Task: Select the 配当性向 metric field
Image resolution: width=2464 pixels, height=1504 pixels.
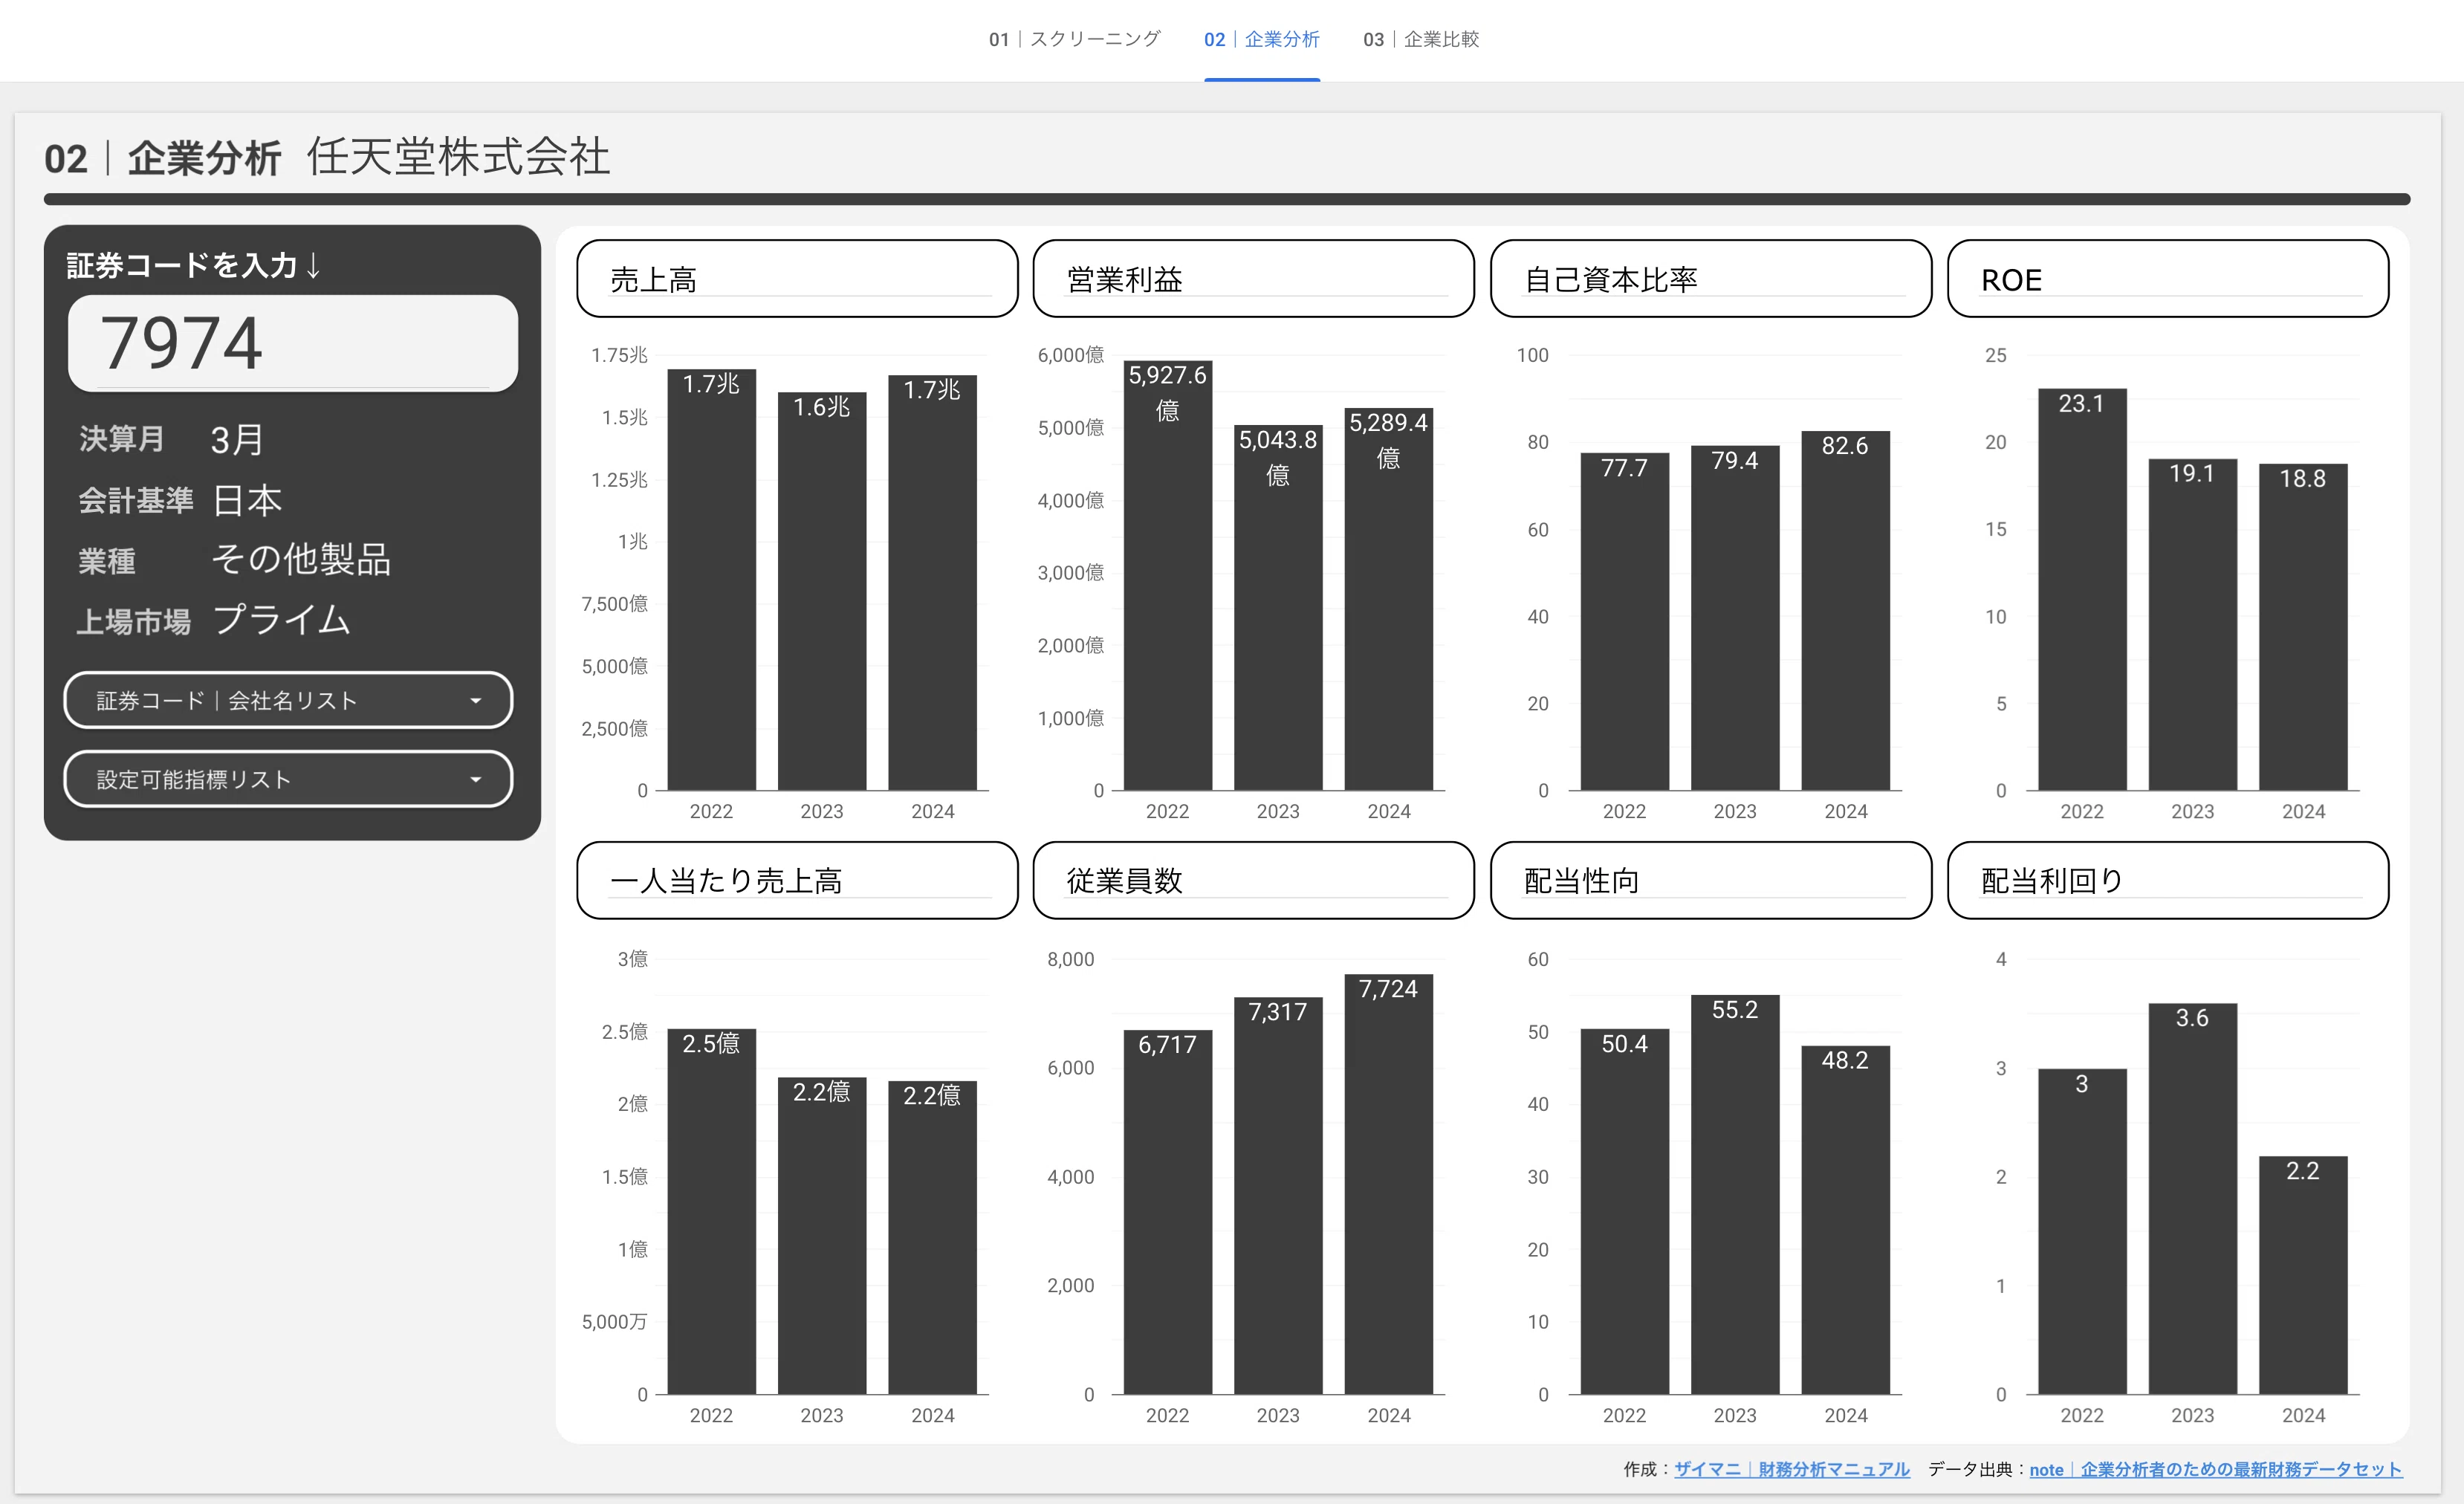Action: point(1711,880)
